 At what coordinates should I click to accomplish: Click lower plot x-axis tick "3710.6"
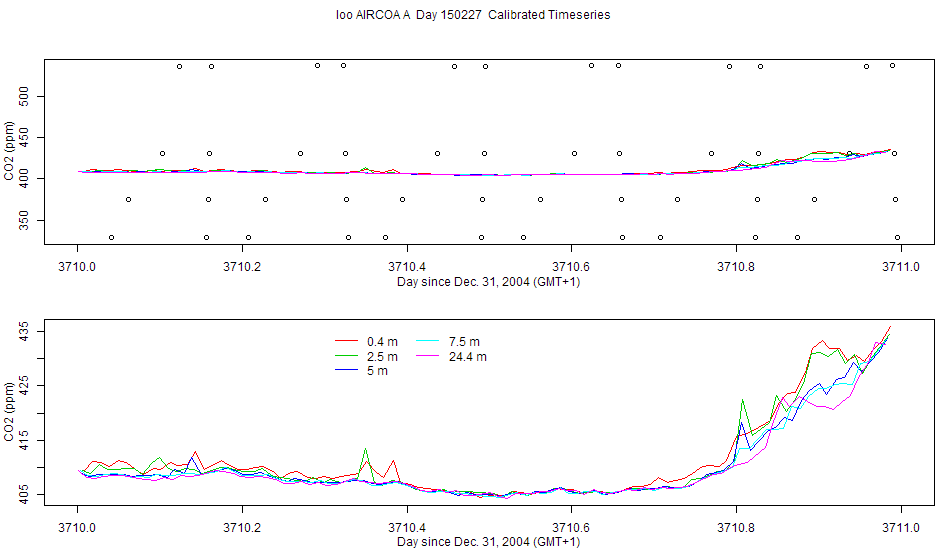[571, 527]
